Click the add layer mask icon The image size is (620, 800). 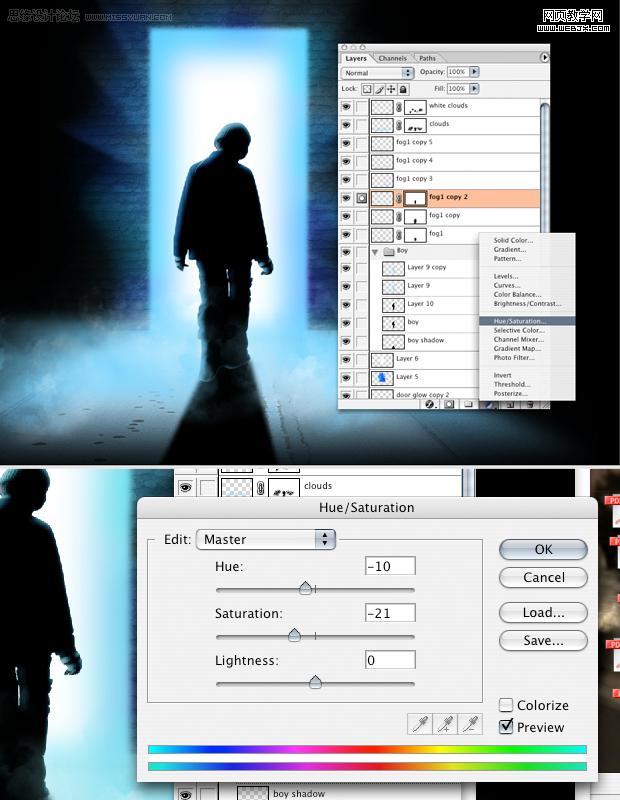pyautogui.click(x=450, y=404)
